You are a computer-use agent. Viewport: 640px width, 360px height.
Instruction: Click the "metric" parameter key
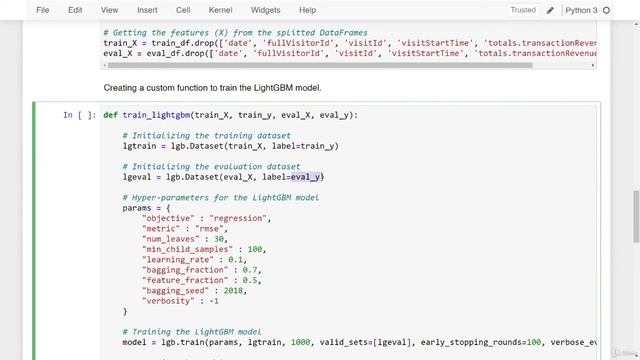click(161, 229)
